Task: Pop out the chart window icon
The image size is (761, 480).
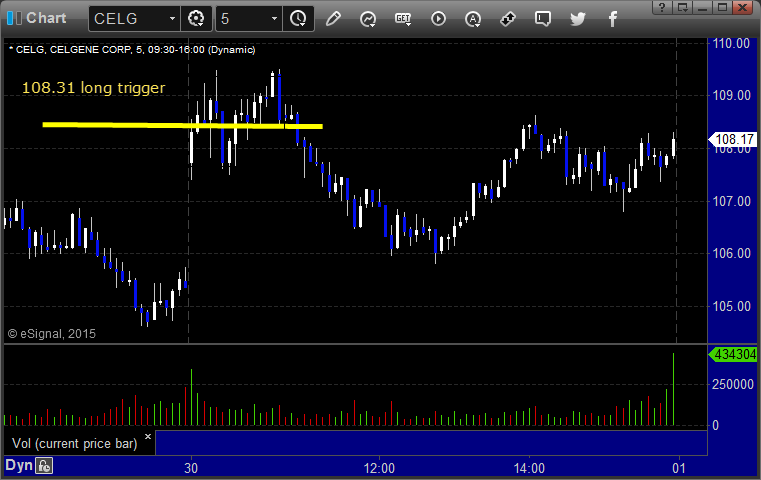Action: pyautogui.click(x=683, y=7)
